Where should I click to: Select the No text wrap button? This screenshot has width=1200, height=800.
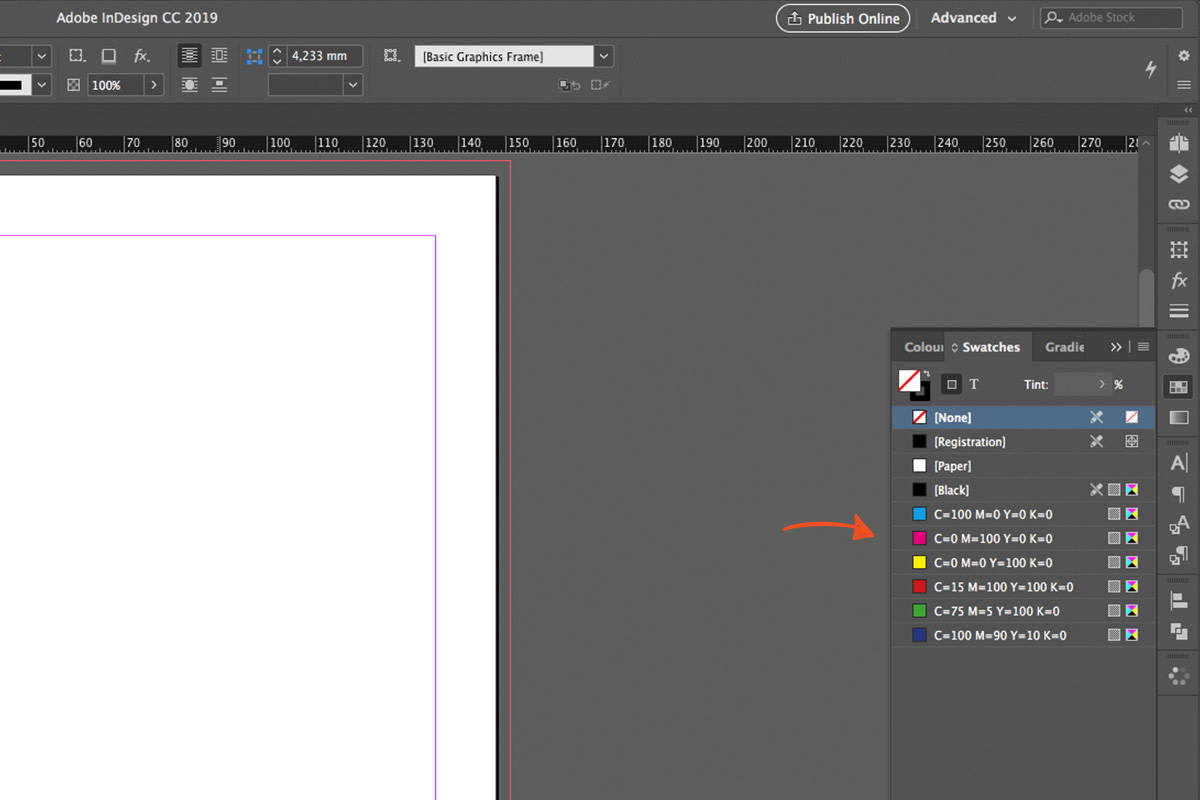[190, 56]
